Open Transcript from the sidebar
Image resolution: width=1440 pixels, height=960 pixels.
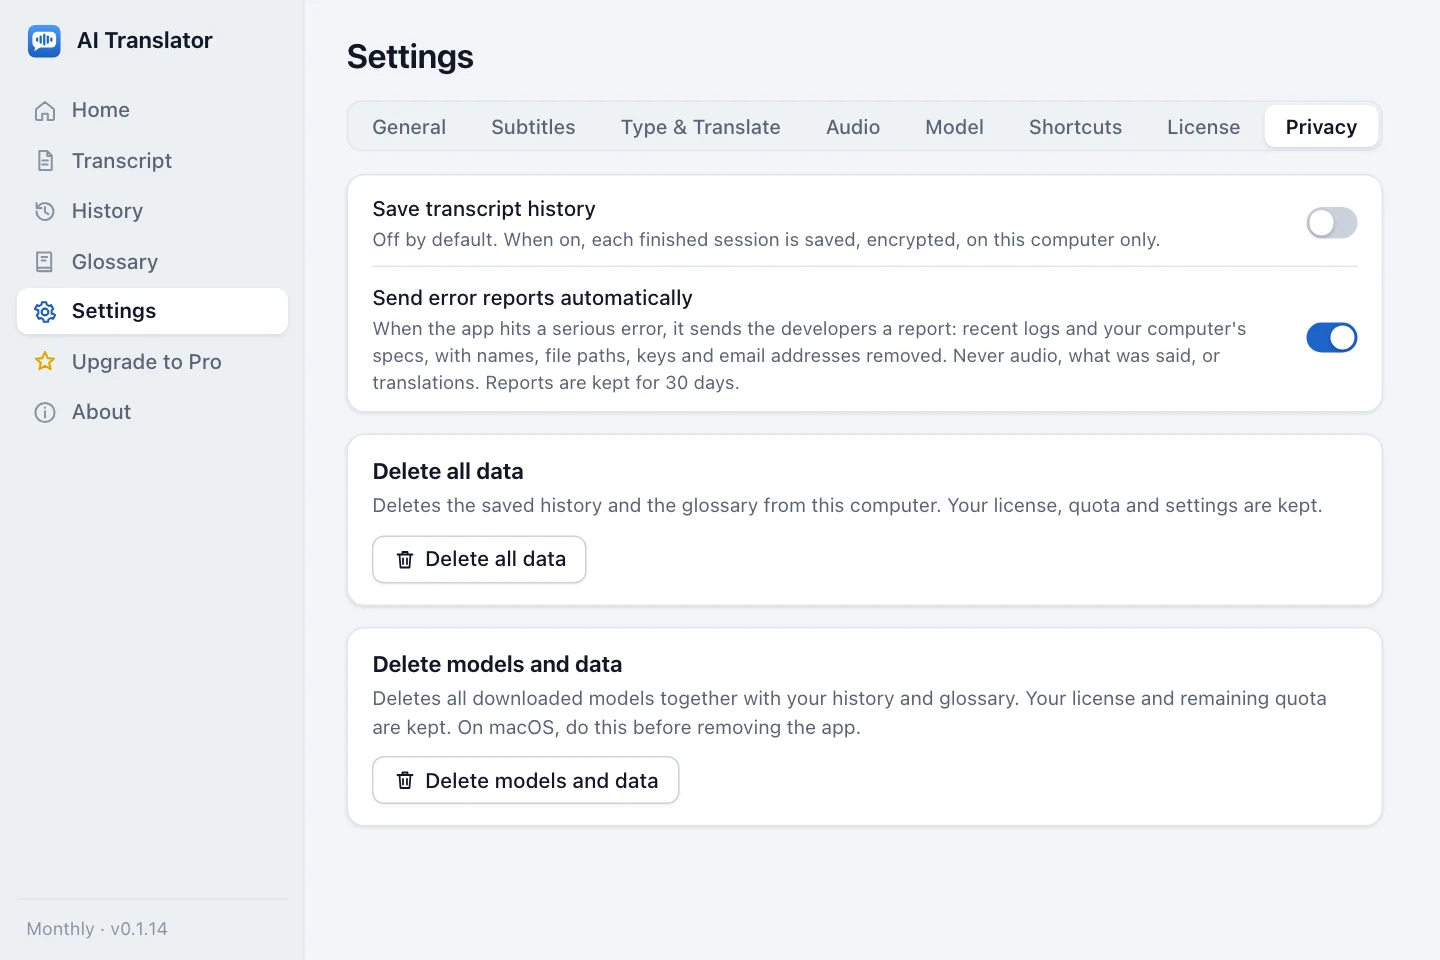(152, 161)
